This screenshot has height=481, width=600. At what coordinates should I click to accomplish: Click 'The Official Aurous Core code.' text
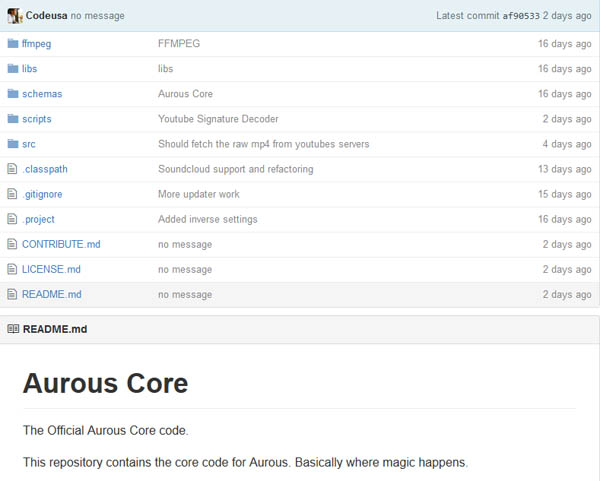click(106, 430)
